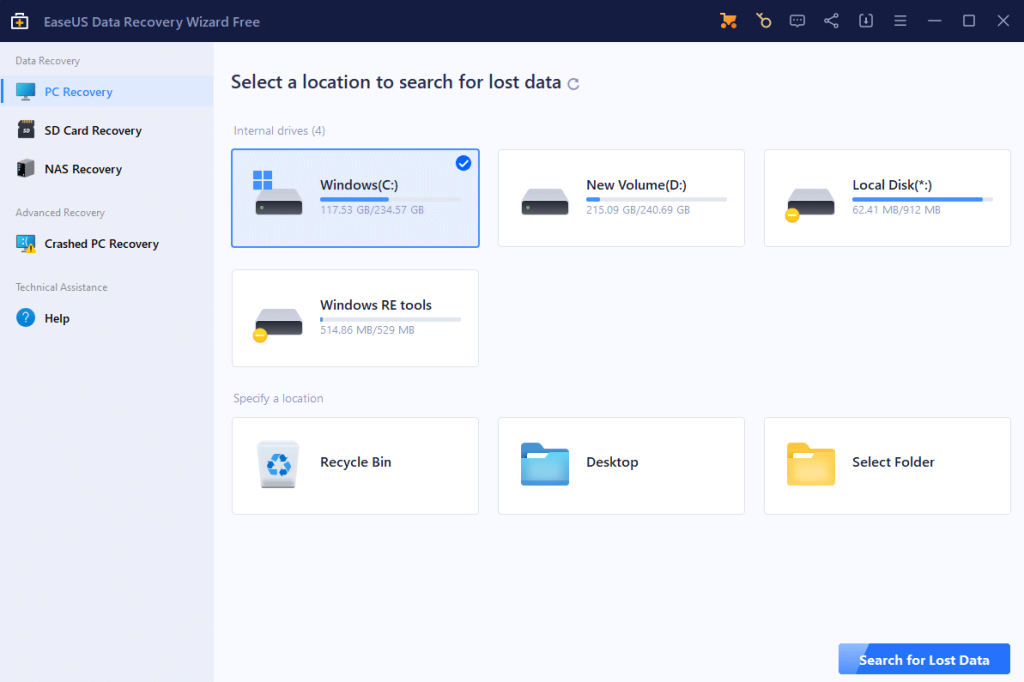Open the hamburger menu

tap(900, 21)
